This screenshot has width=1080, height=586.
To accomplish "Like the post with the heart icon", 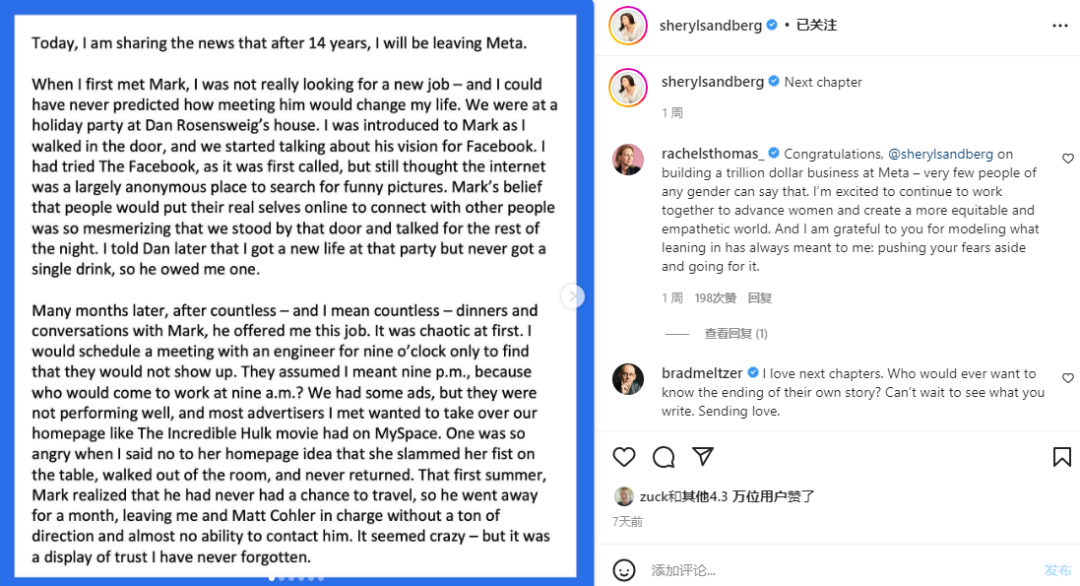I will tap(624, 457).
